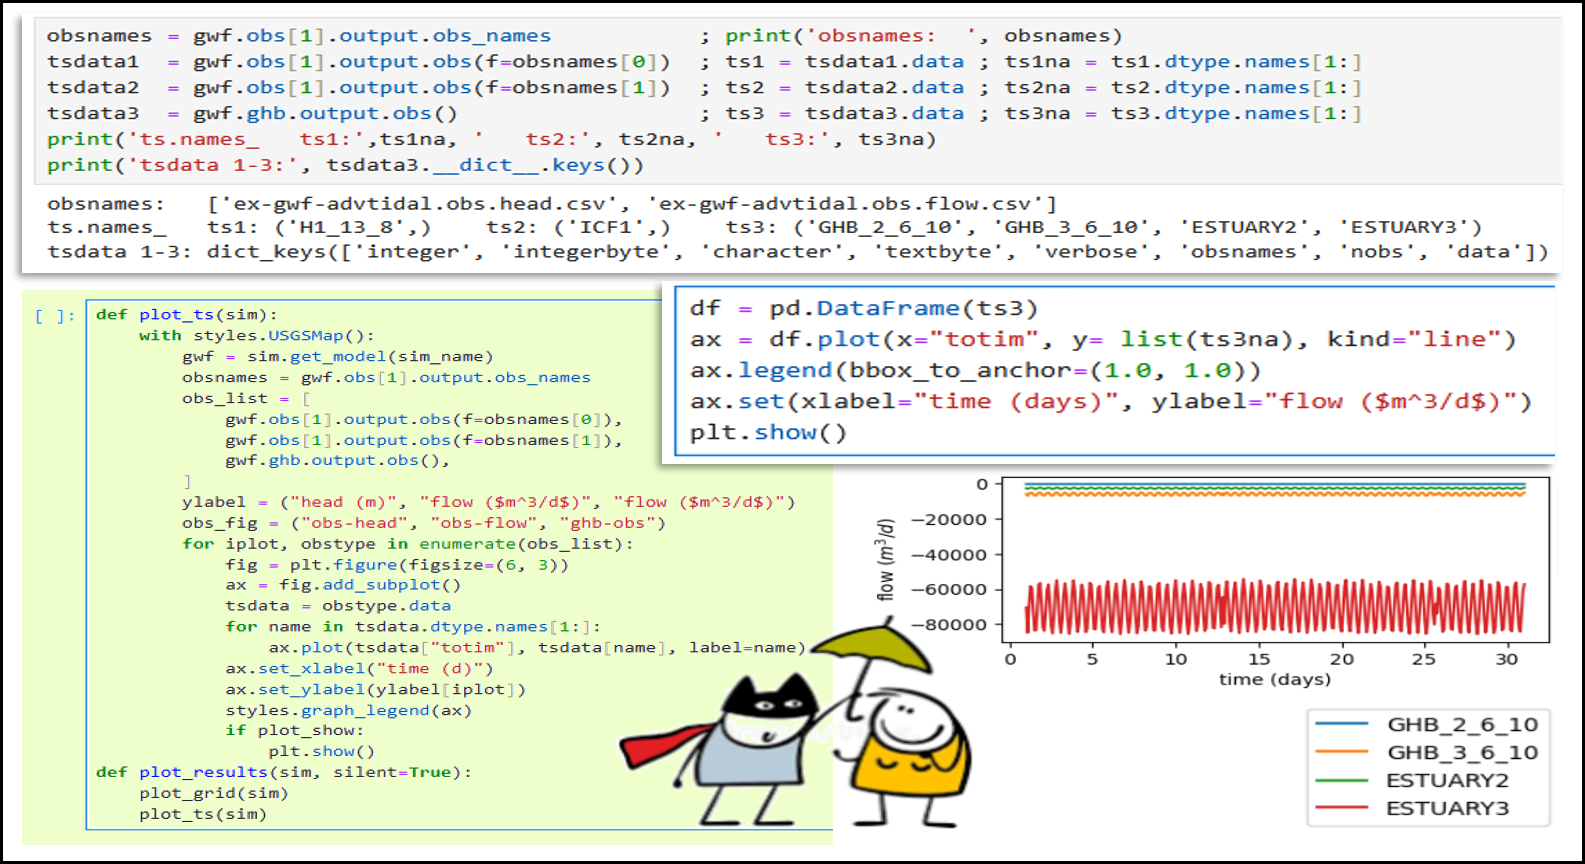Click the −80000 y-axis tick label
Screen dimensions: 1585x864
click(x=949, y=625)
